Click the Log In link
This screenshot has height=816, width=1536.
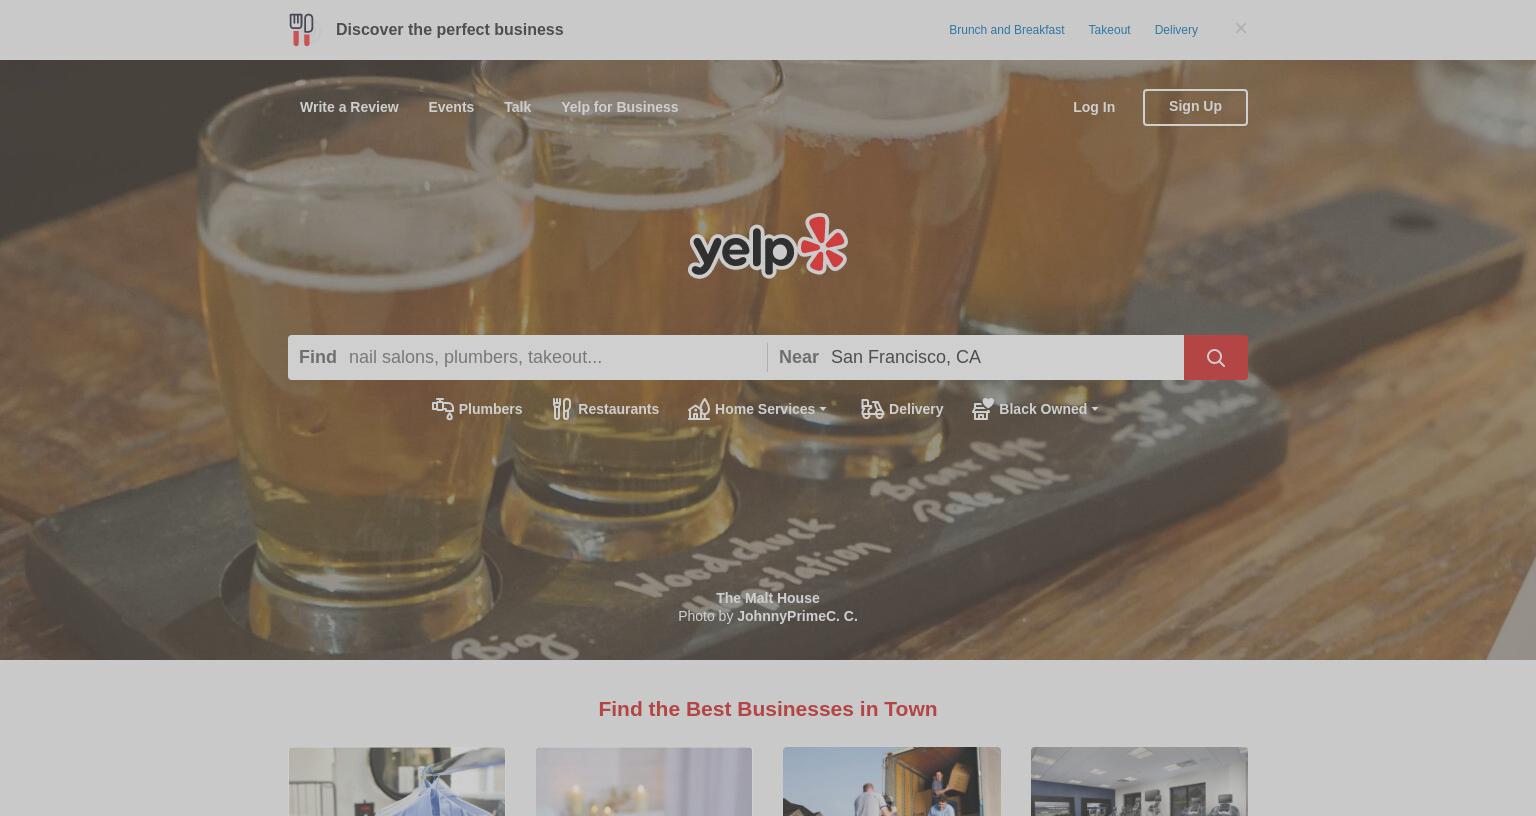1094,107
